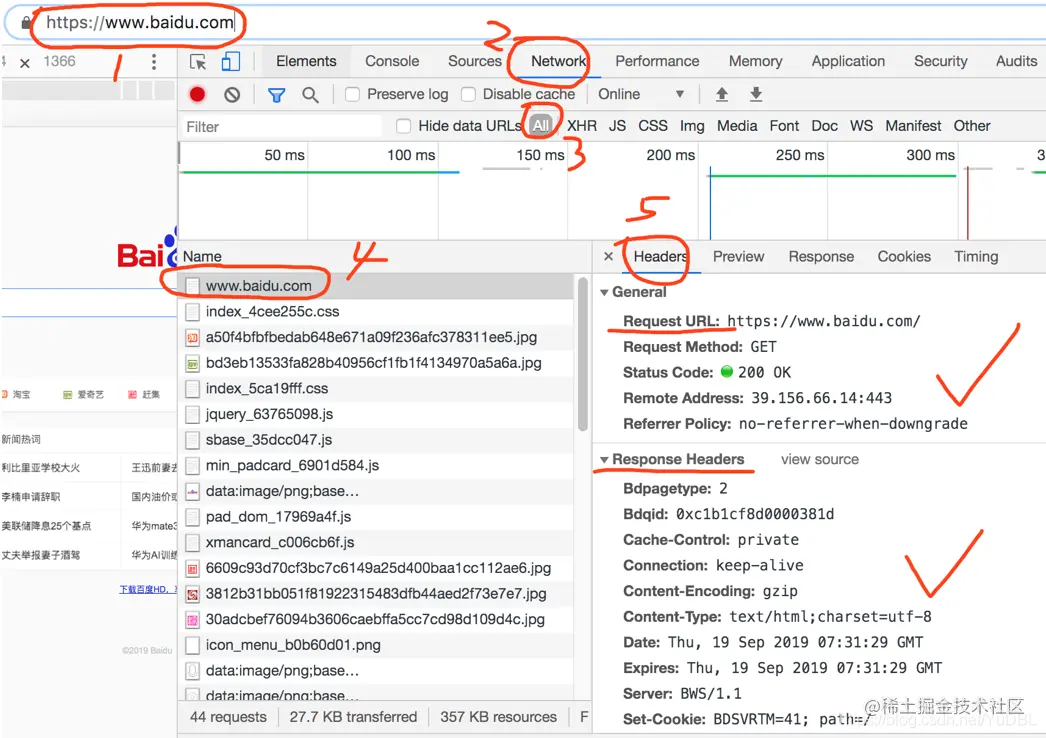This screenshot has height=738, width=1046.
Task: Close the request details pane
Action: [x=608, y=256]
